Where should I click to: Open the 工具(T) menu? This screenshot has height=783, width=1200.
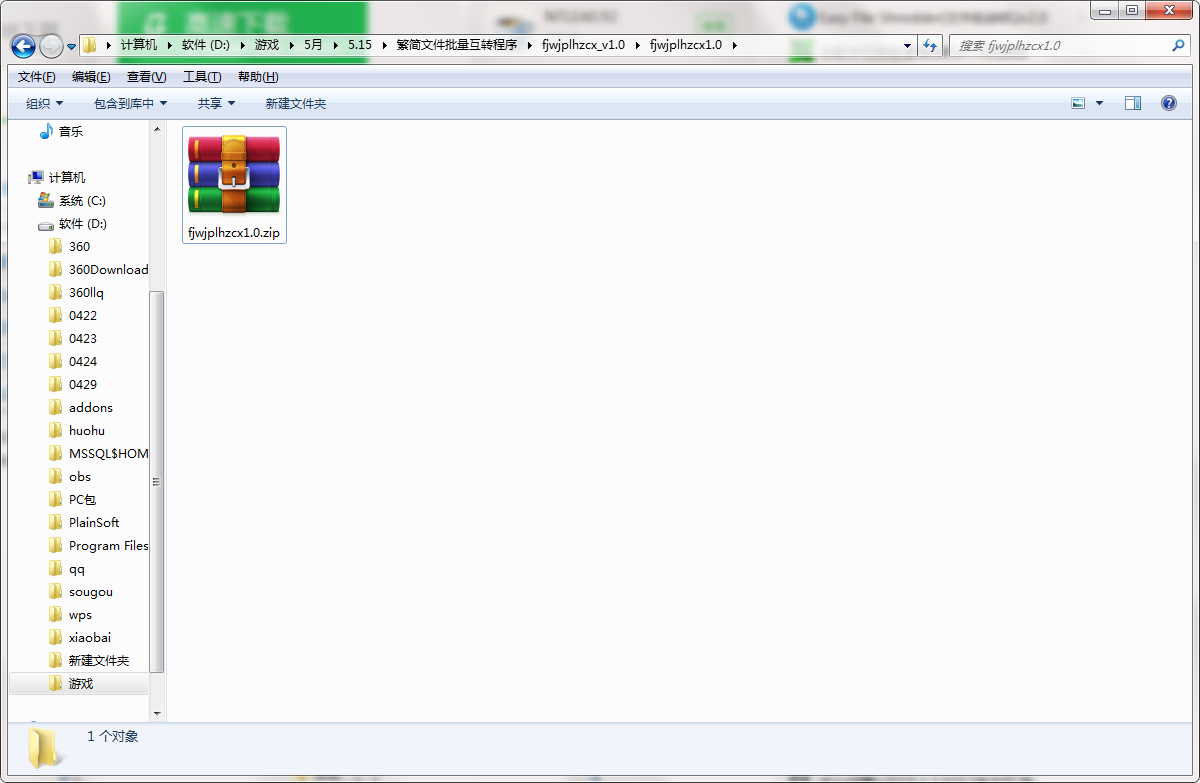[x=202, y=77]
